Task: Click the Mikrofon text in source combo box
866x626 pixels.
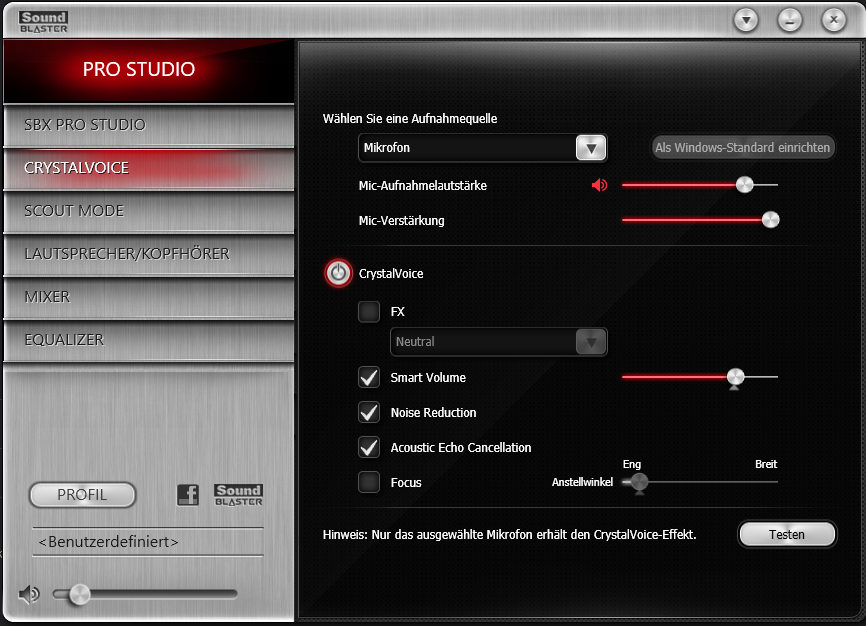Action: [x=387, y=148]
